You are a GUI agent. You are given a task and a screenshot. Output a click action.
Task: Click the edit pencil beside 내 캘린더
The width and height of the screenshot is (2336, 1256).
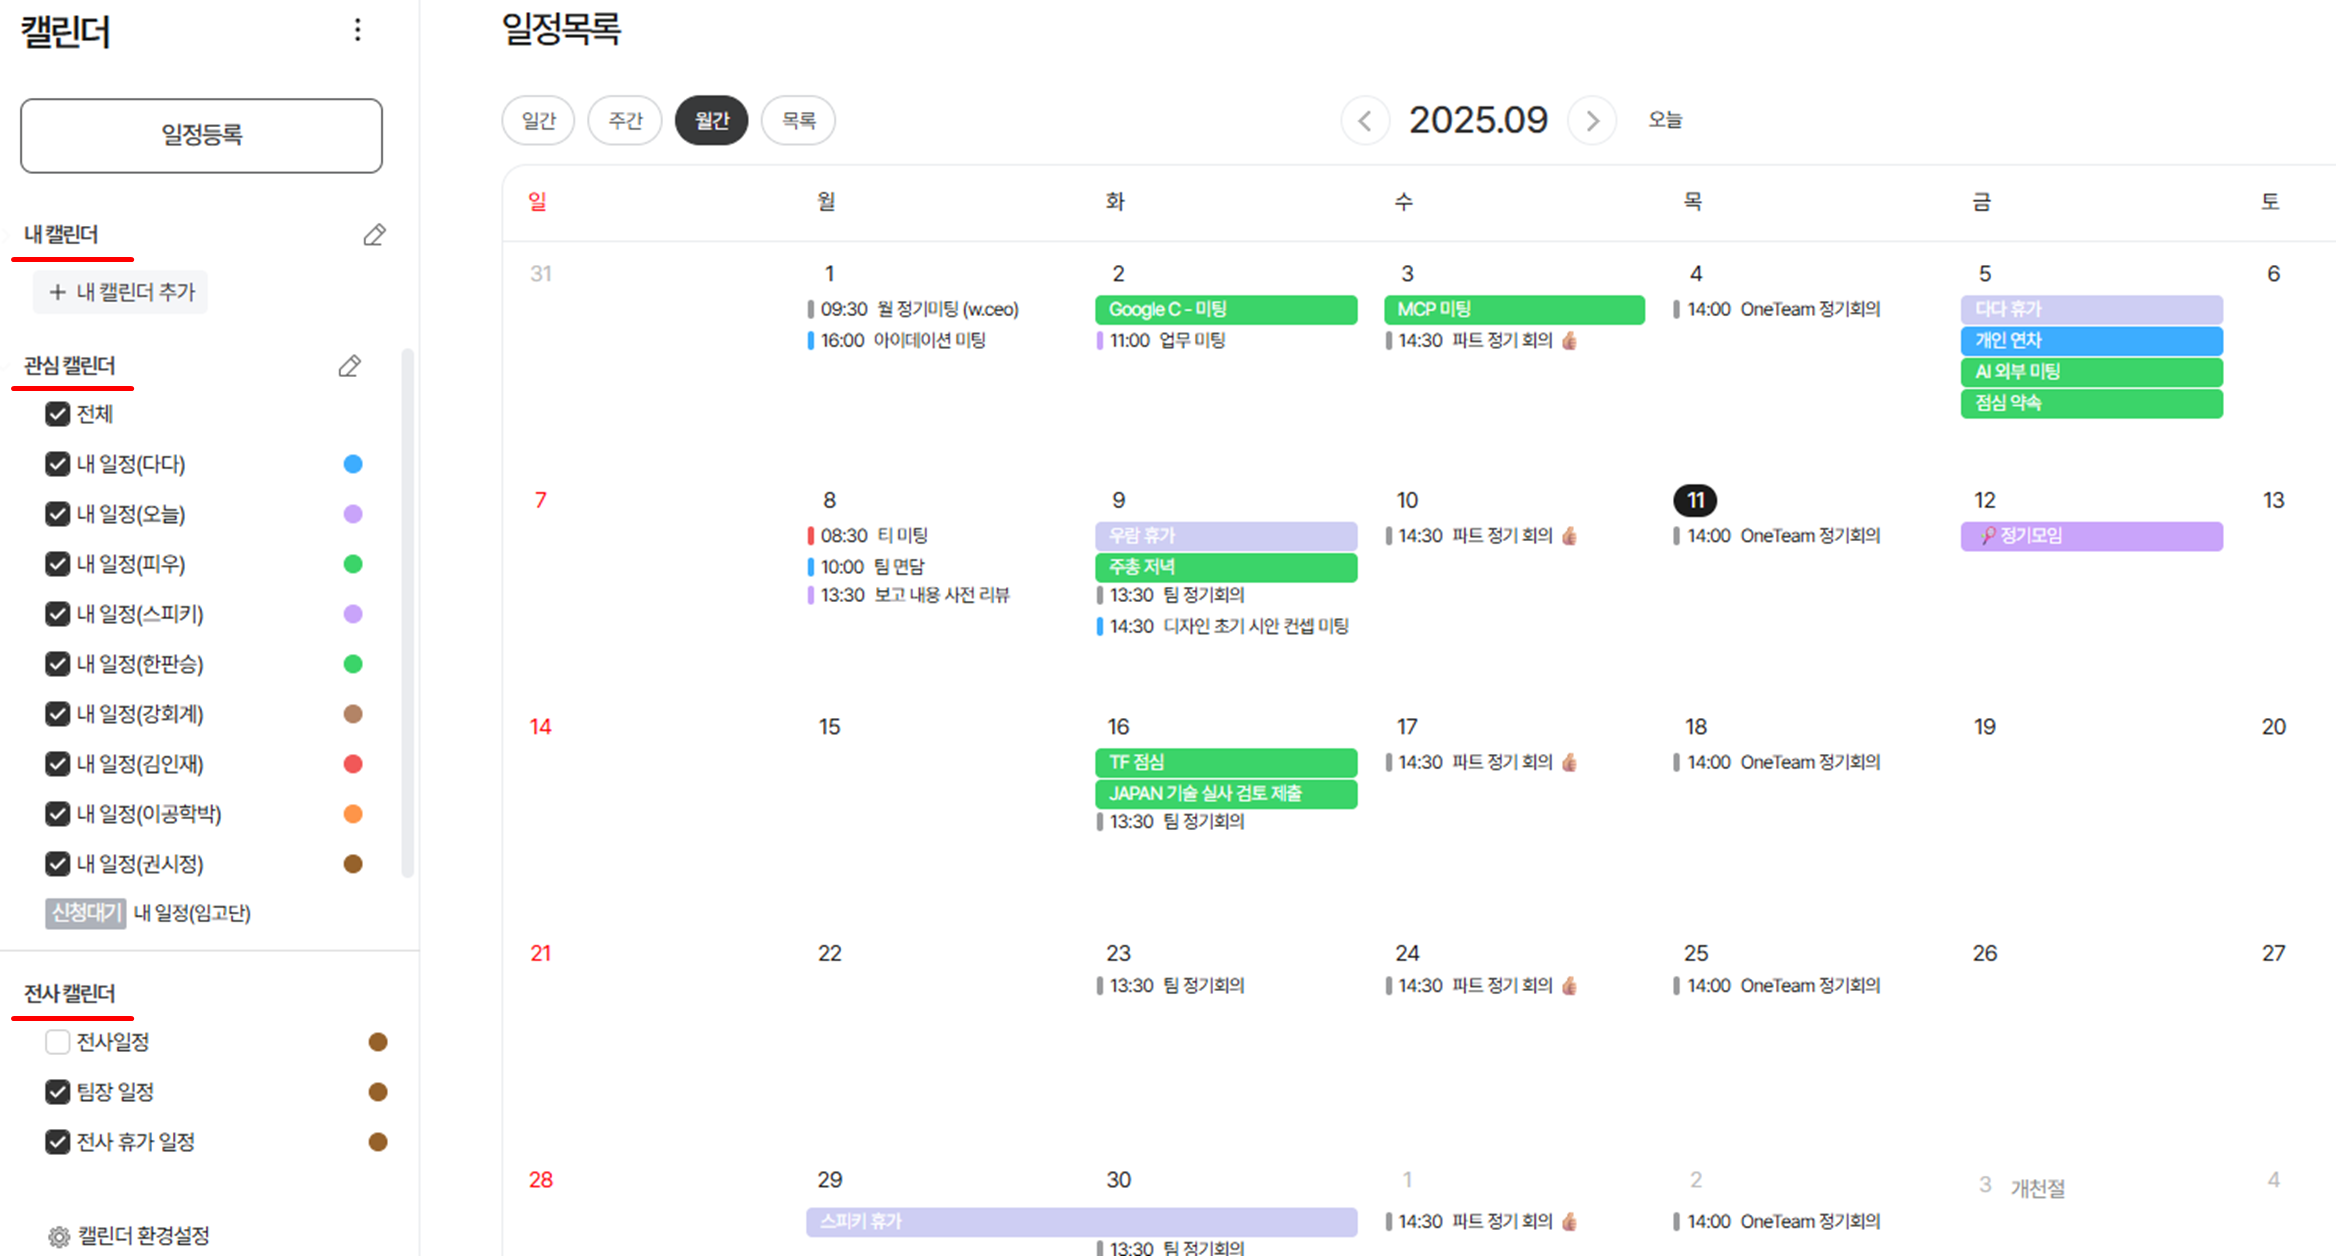pos(375,234)
